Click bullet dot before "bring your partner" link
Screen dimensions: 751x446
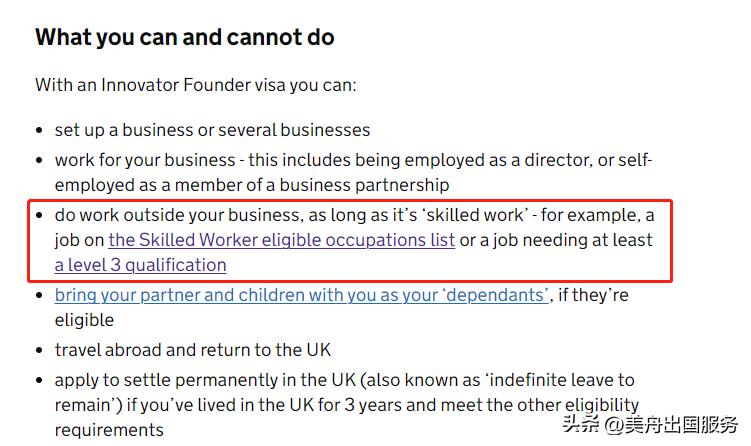click(x=40, y=296)
